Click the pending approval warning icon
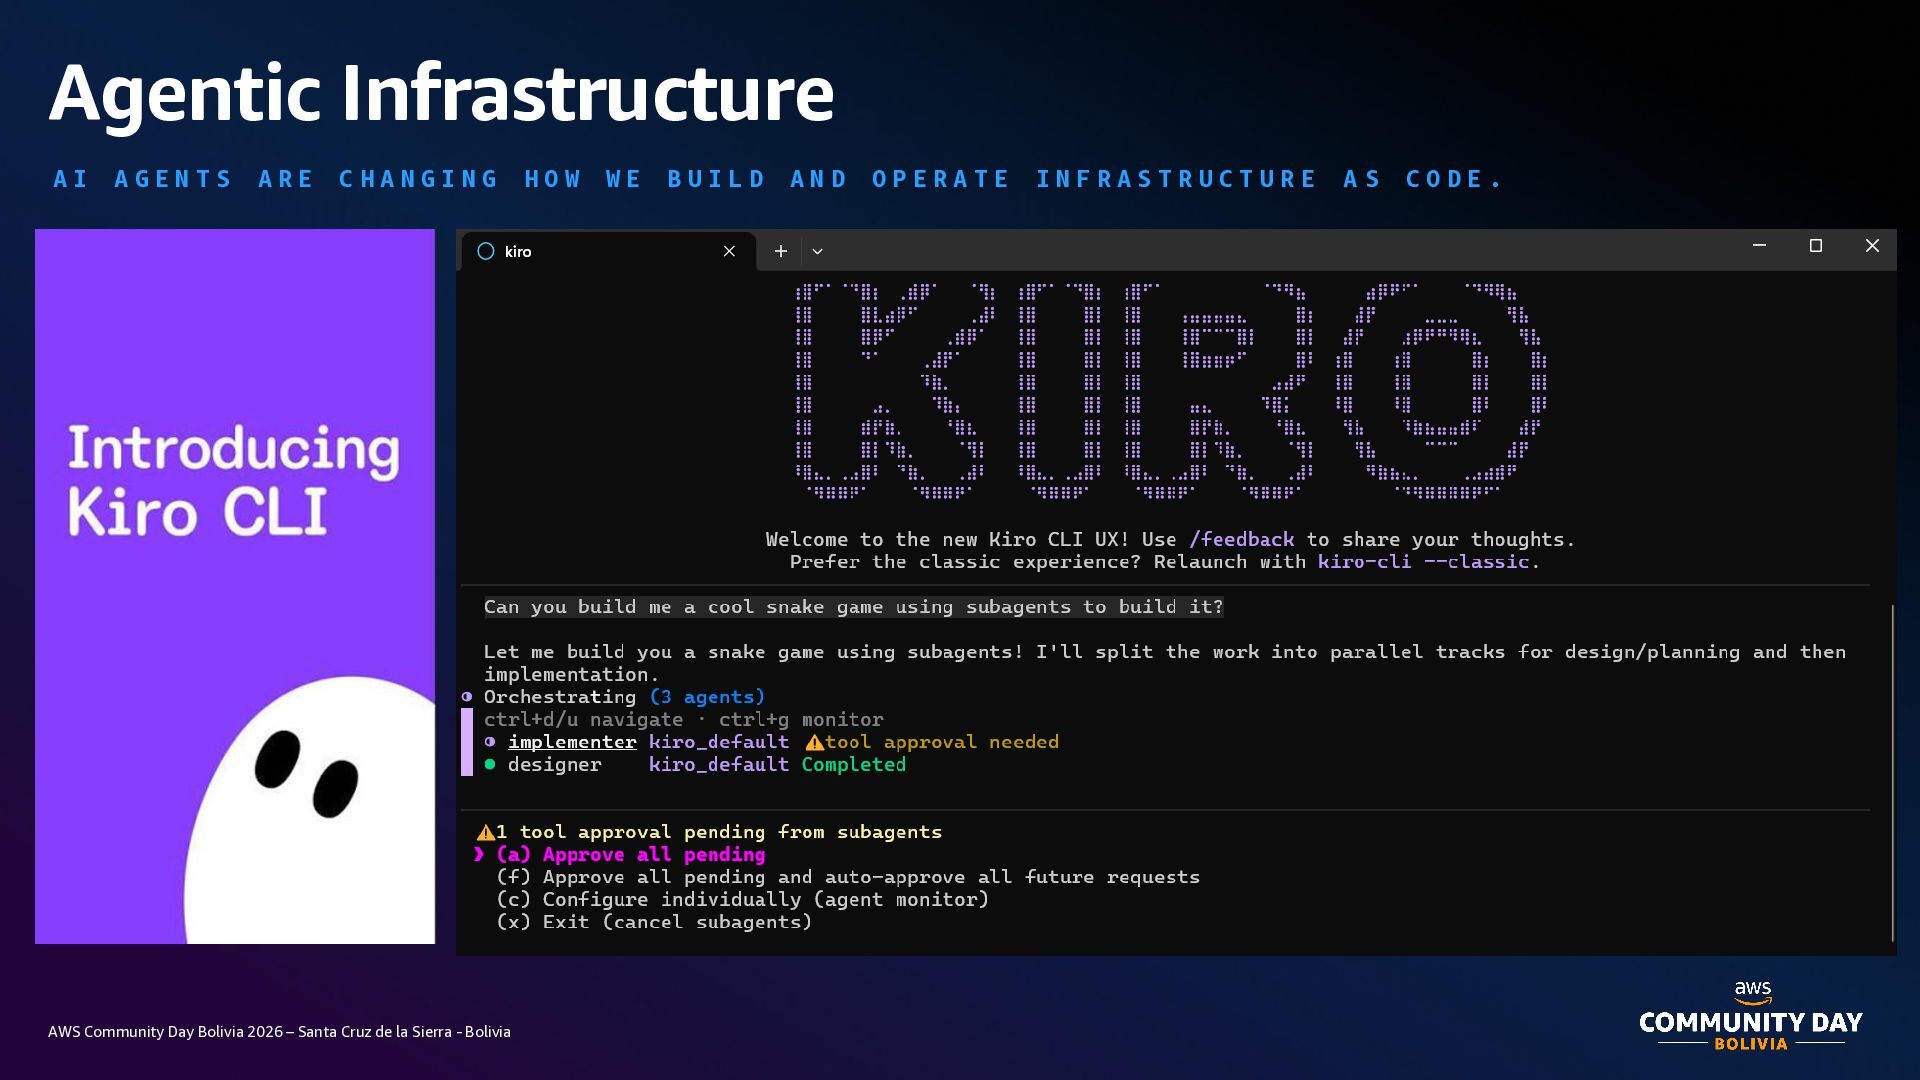This screenshot has width=1920, height=1080. point(485,832)
